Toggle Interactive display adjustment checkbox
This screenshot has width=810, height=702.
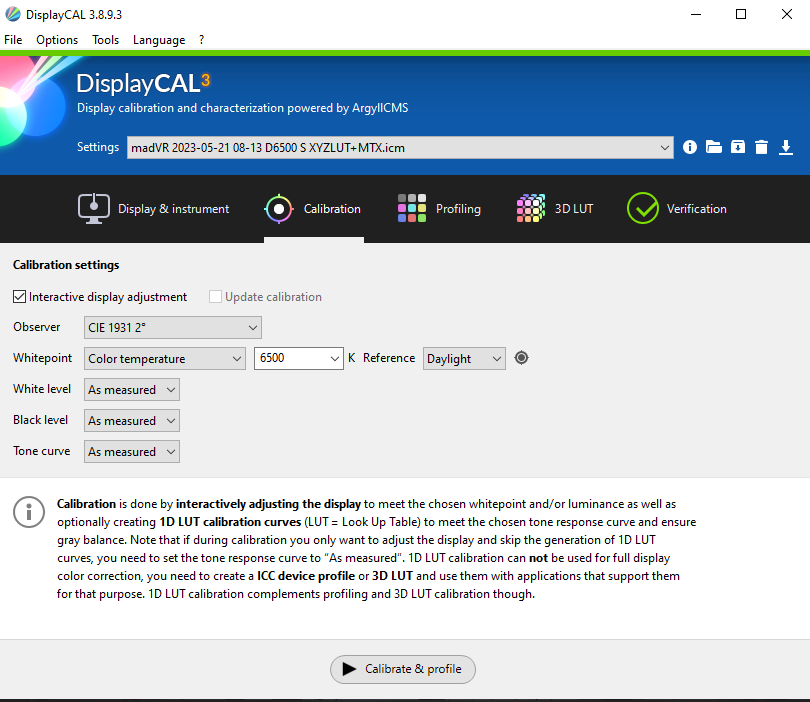point(20,297)
